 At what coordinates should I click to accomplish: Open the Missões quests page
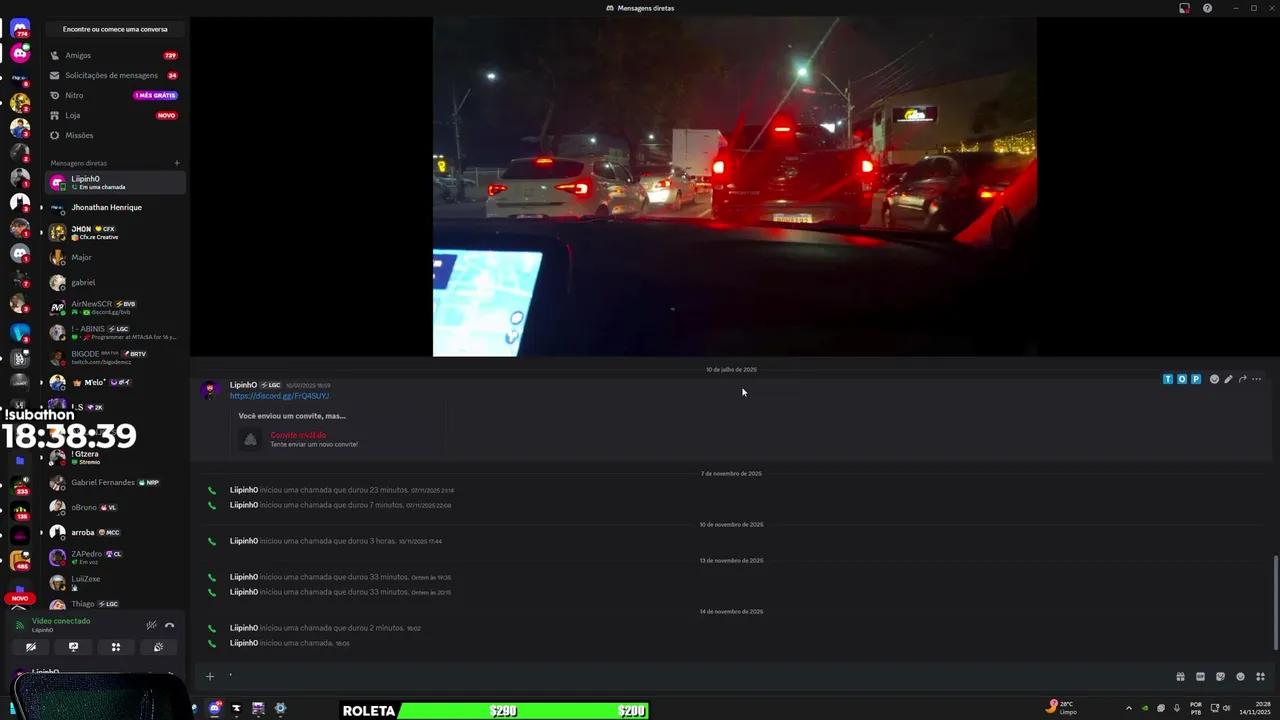(115, 135)
